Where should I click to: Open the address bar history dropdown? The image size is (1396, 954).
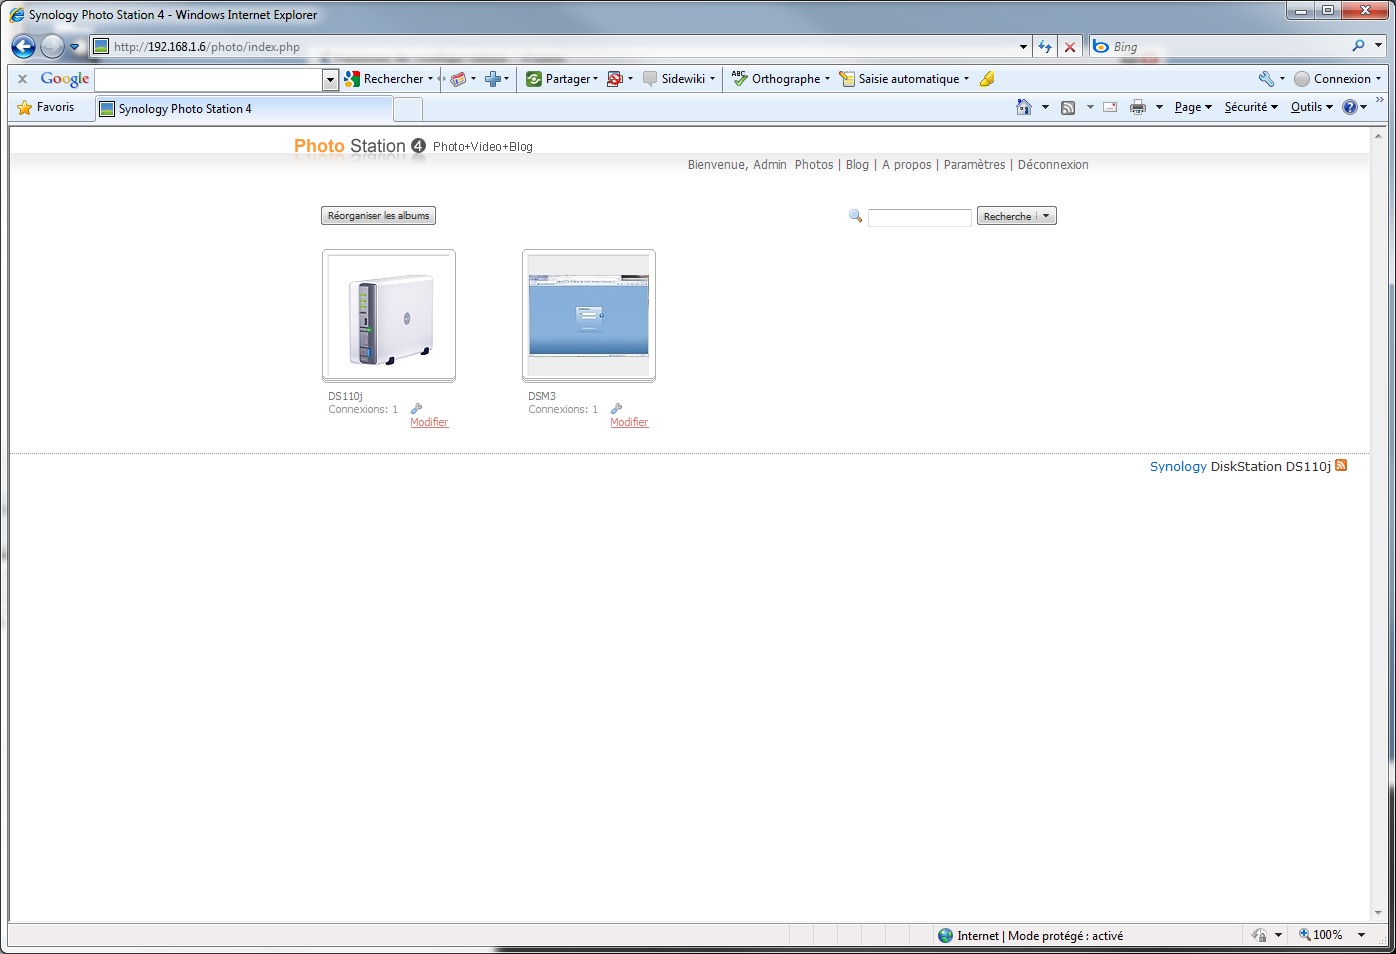(1023, 46)
